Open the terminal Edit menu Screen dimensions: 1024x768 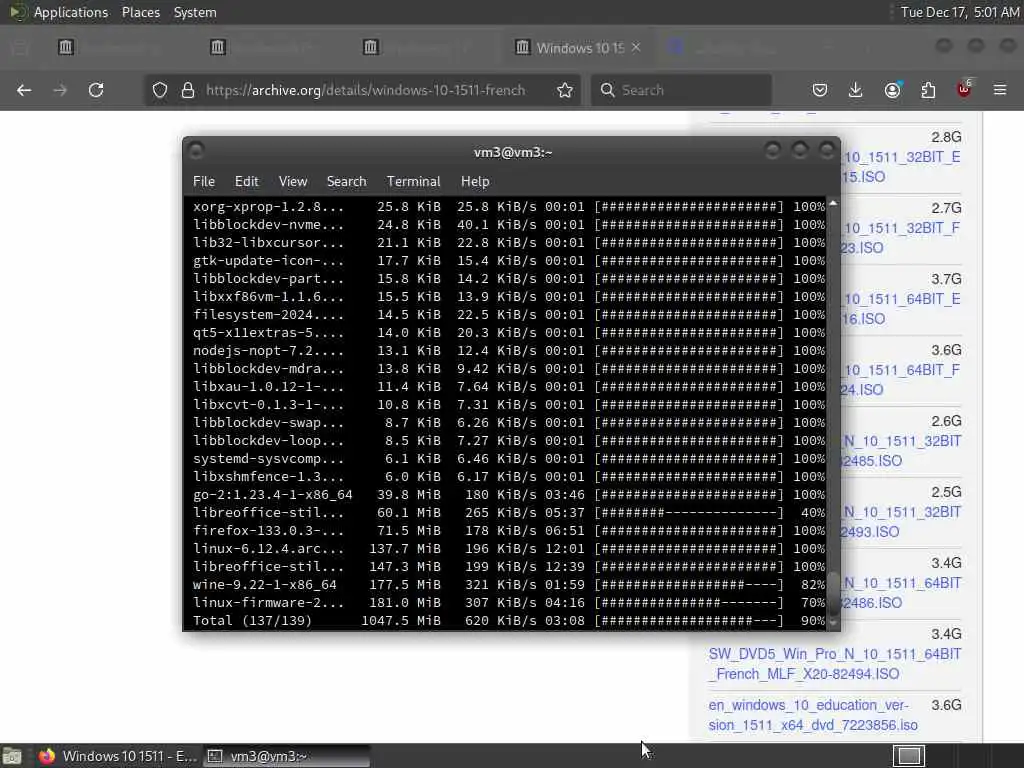pyautogui.click(x=246, y=182)
